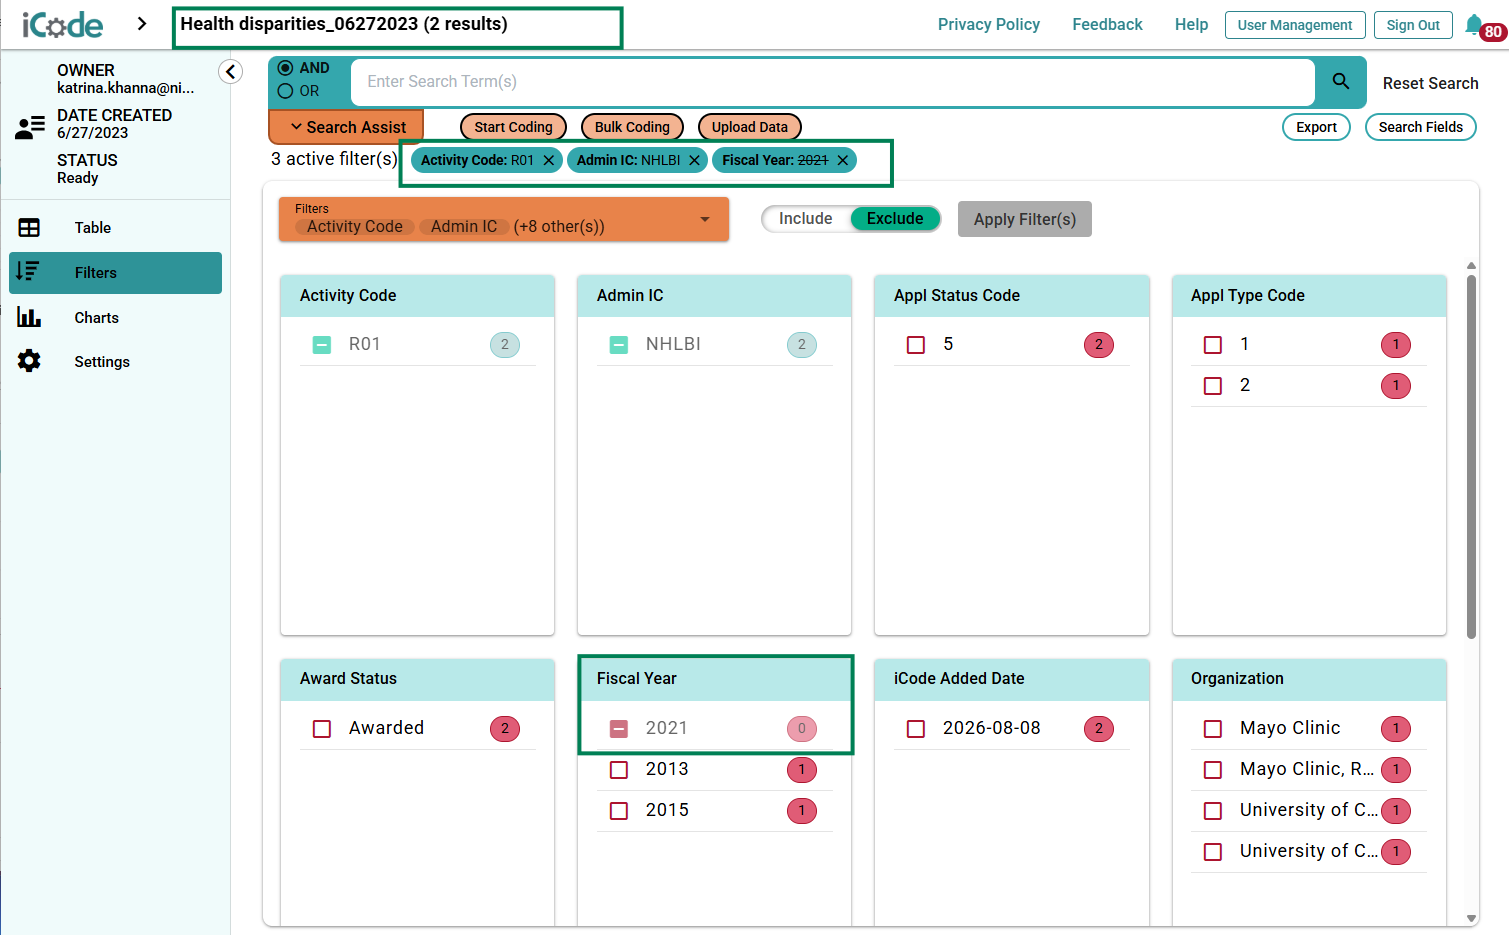
Task: Open the Feedback link
Action: 1107,24
